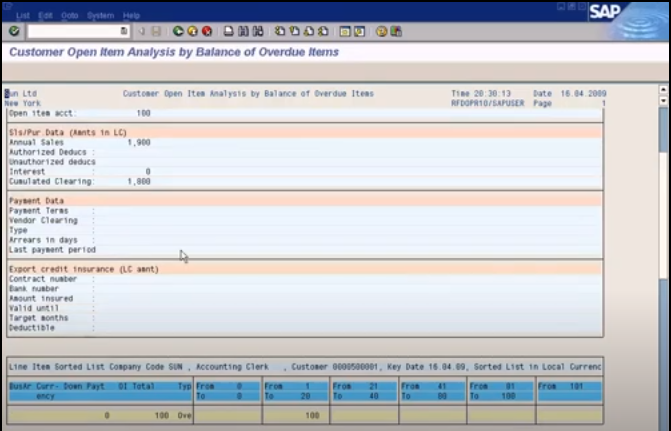
Task: Click the RFDOPR10/SAPUSER text
Action: click(487, 103)
